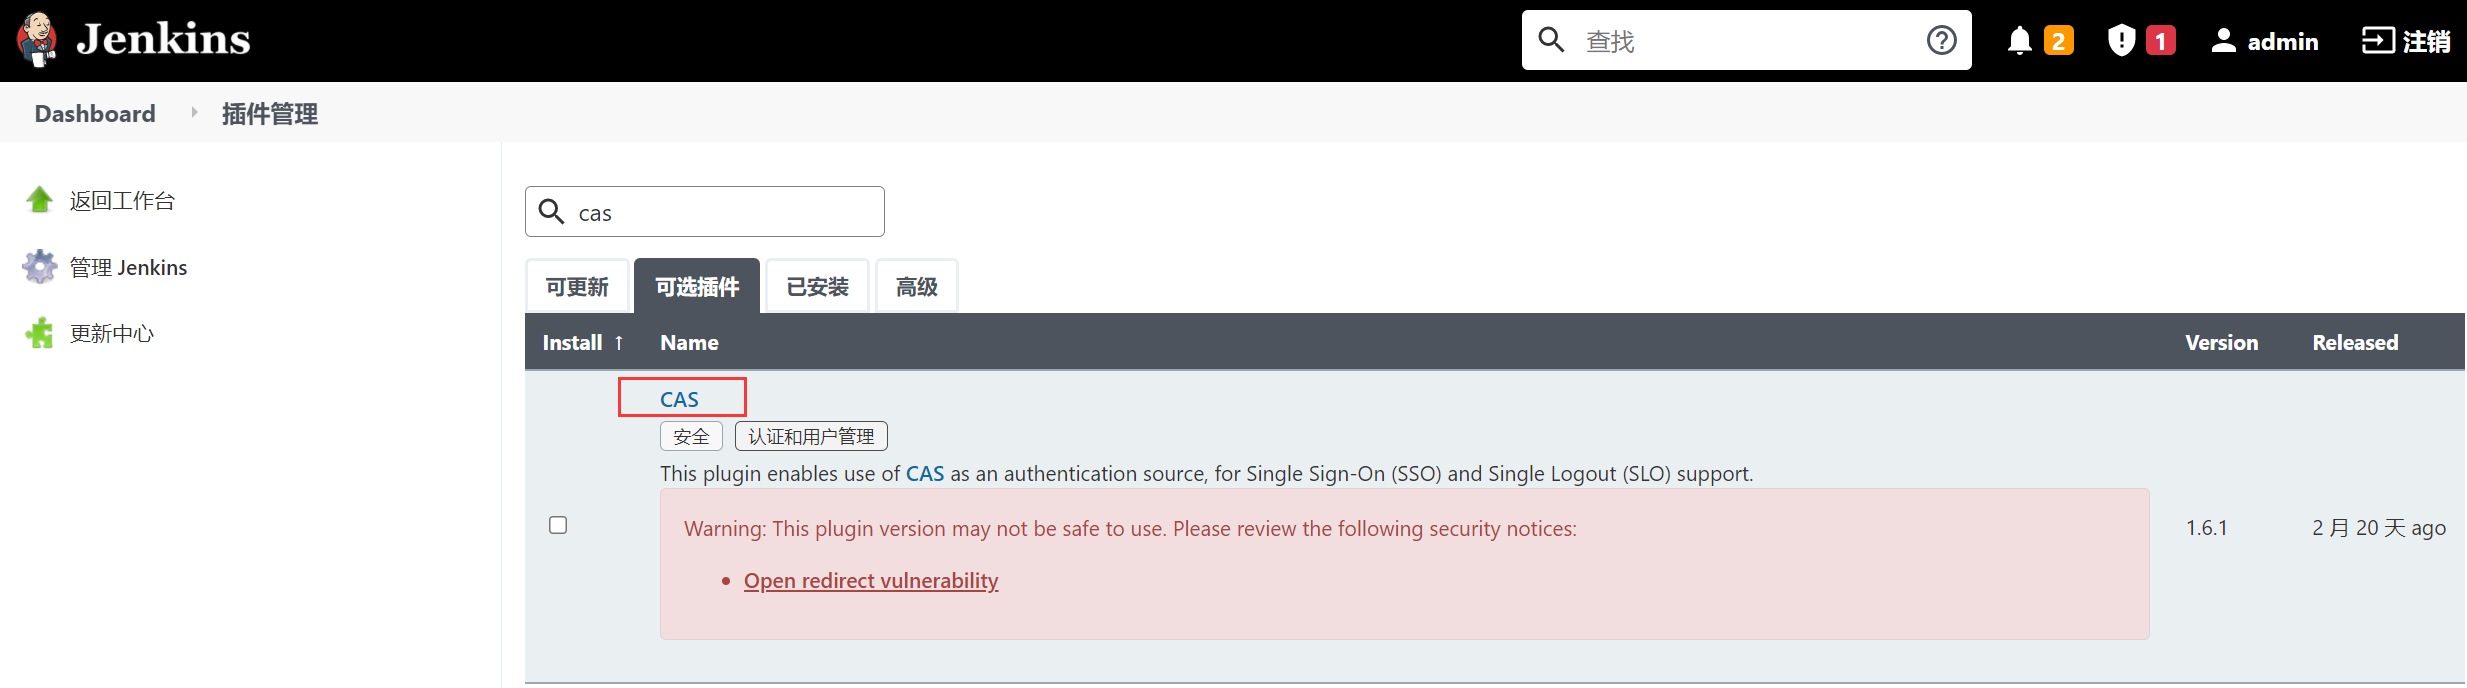Check the install checkbox for CAS plugin
Screen dimensions: 2467x688
pyautogui.click(x=558, y=524)
